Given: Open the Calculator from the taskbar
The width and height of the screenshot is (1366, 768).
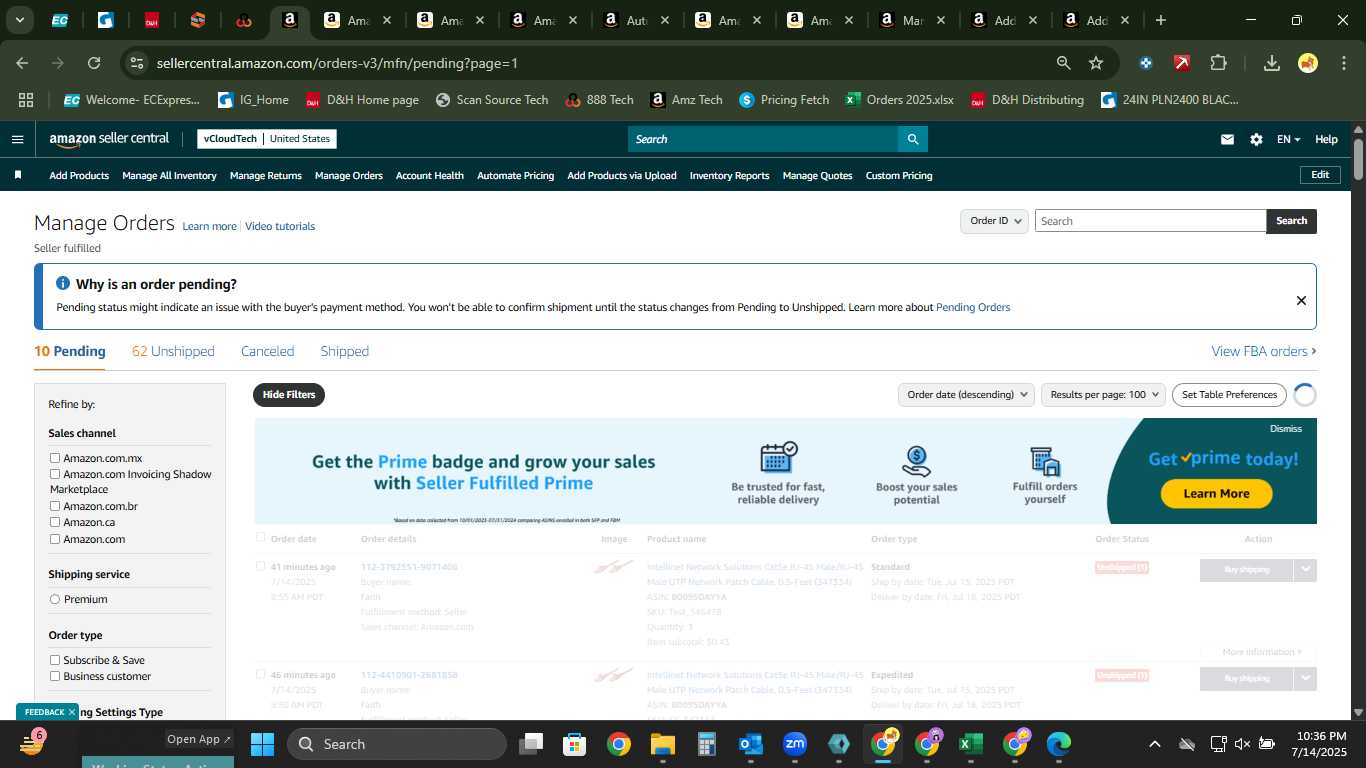Looking at the screenshot, I should [706, 744].
